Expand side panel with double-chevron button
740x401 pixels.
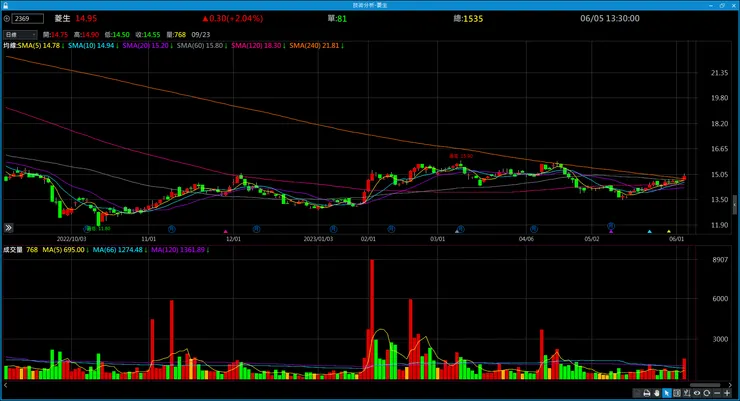point(8,228)
